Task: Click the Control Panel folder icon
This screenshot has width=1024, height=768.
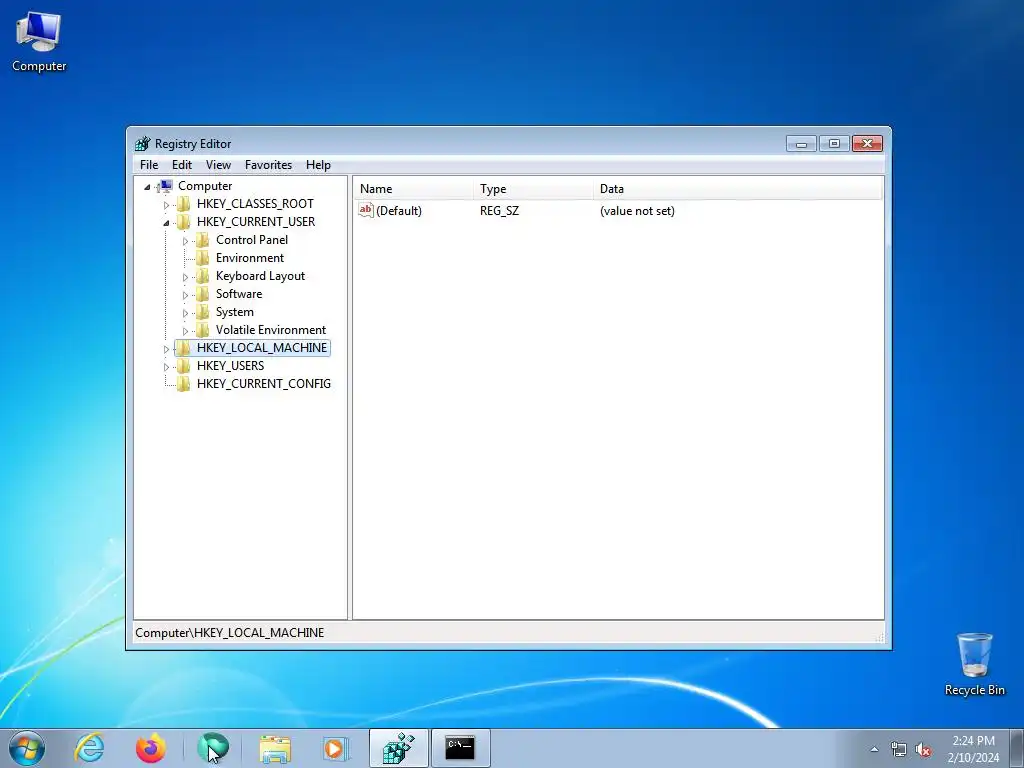Action: tap(202, 240)
